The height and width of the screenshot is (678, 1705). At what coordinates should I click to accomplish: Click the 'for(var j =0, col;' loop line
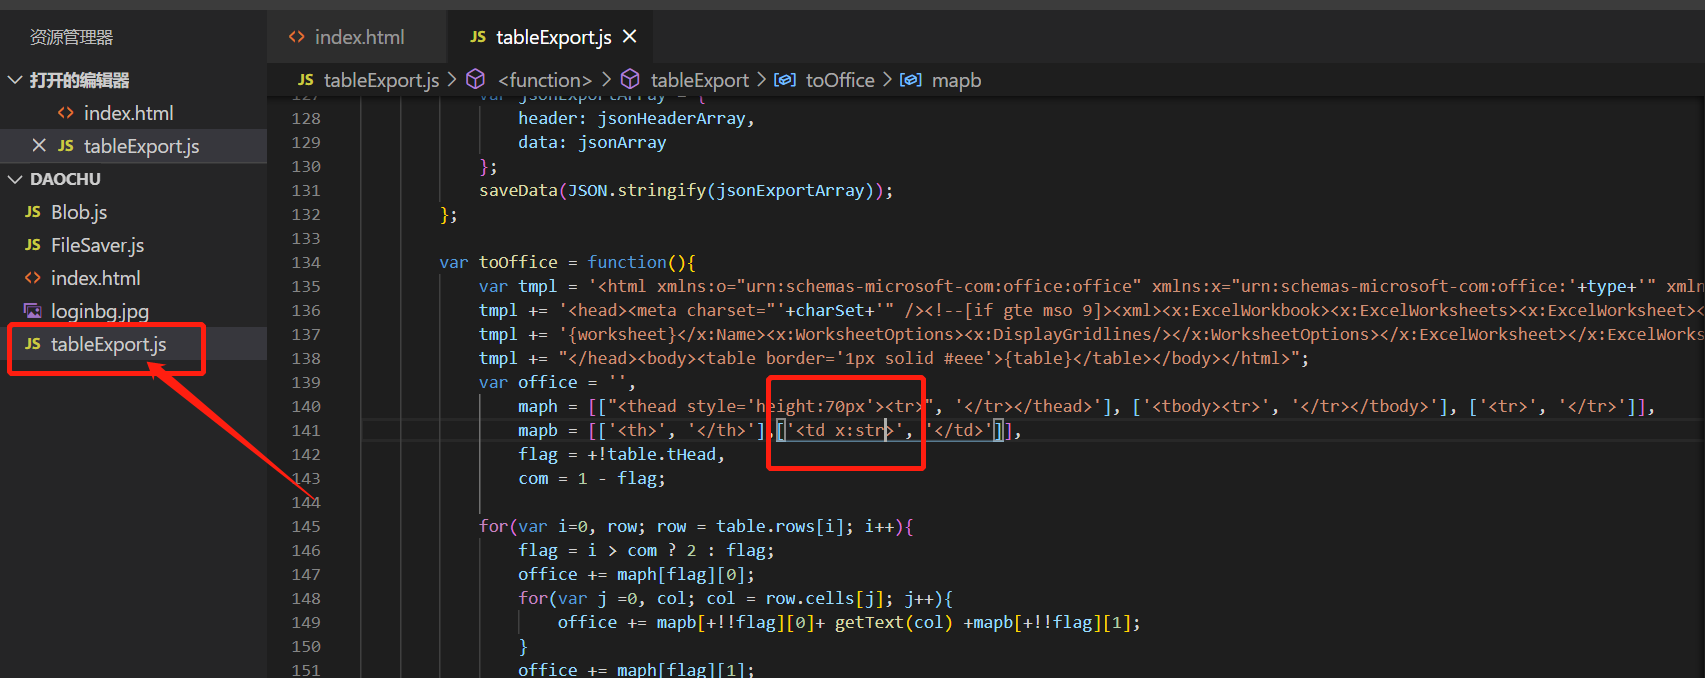[735, 598]
